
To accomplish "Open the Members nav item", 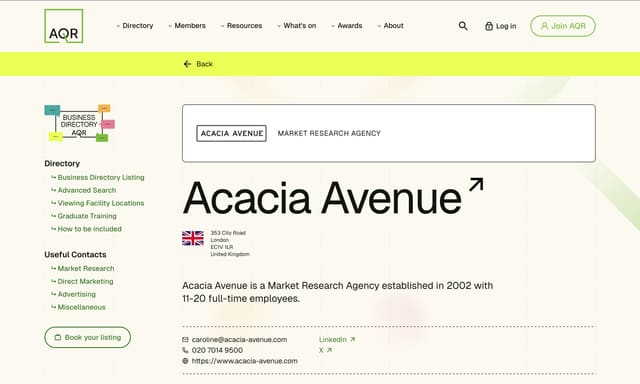I will click(190, 26).
